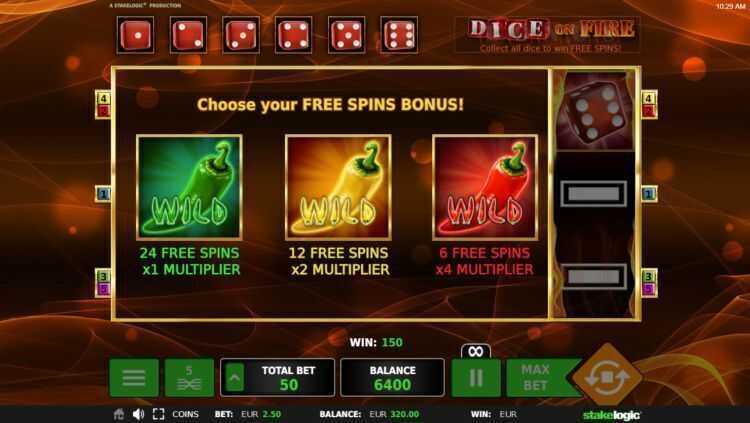Screen dimensions: 750x423
Task: Pick the red chili 6 free spins bonus
Action: tap(485, 187)
